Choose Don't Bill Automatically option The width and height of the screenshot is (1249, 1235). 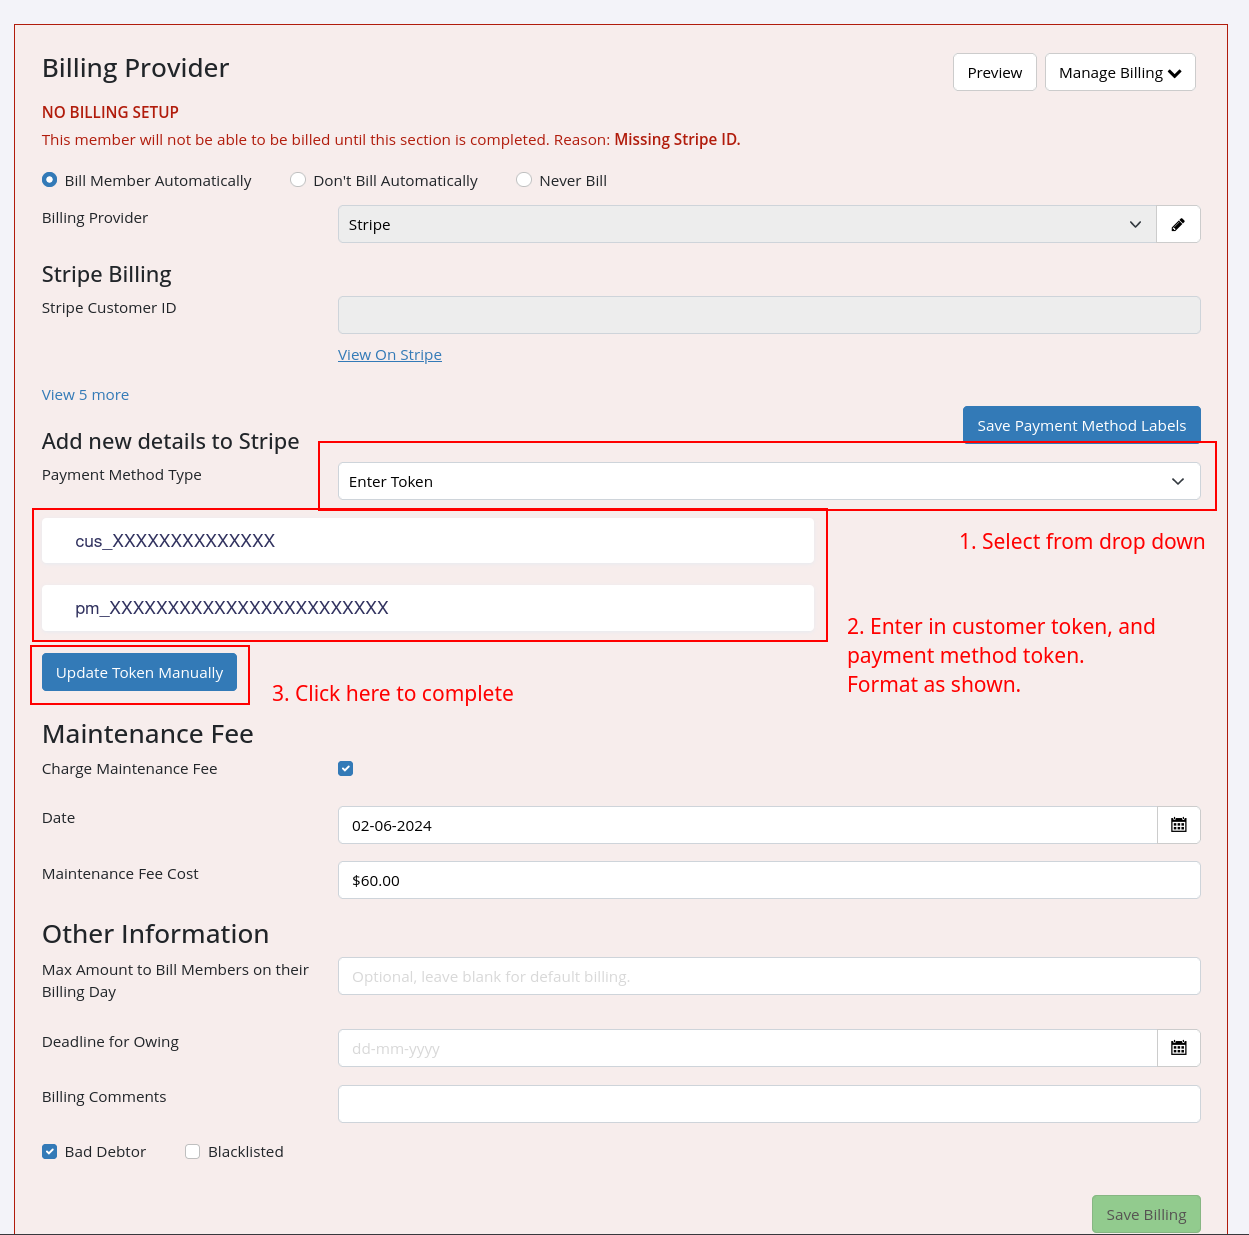point(298,179)
